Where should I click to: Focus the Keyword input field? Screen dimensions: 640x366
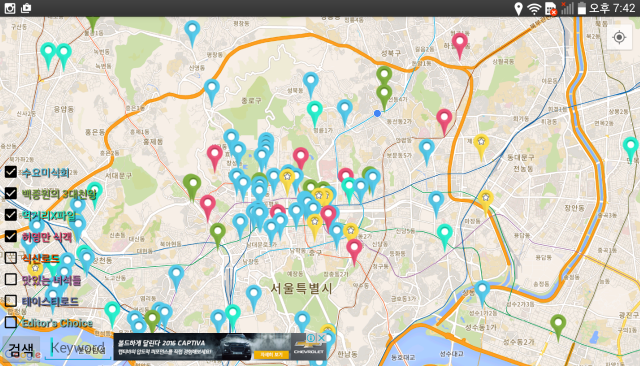(x=78, y=348)
